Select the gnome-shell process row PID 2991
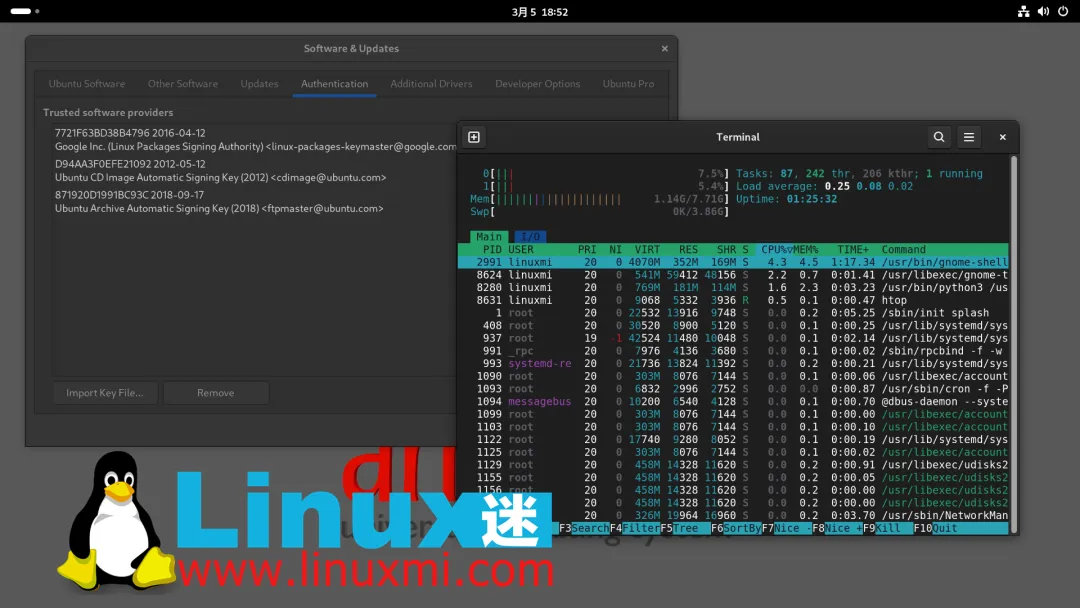The width and height of the screenshot is (1080, 608). 733,262
